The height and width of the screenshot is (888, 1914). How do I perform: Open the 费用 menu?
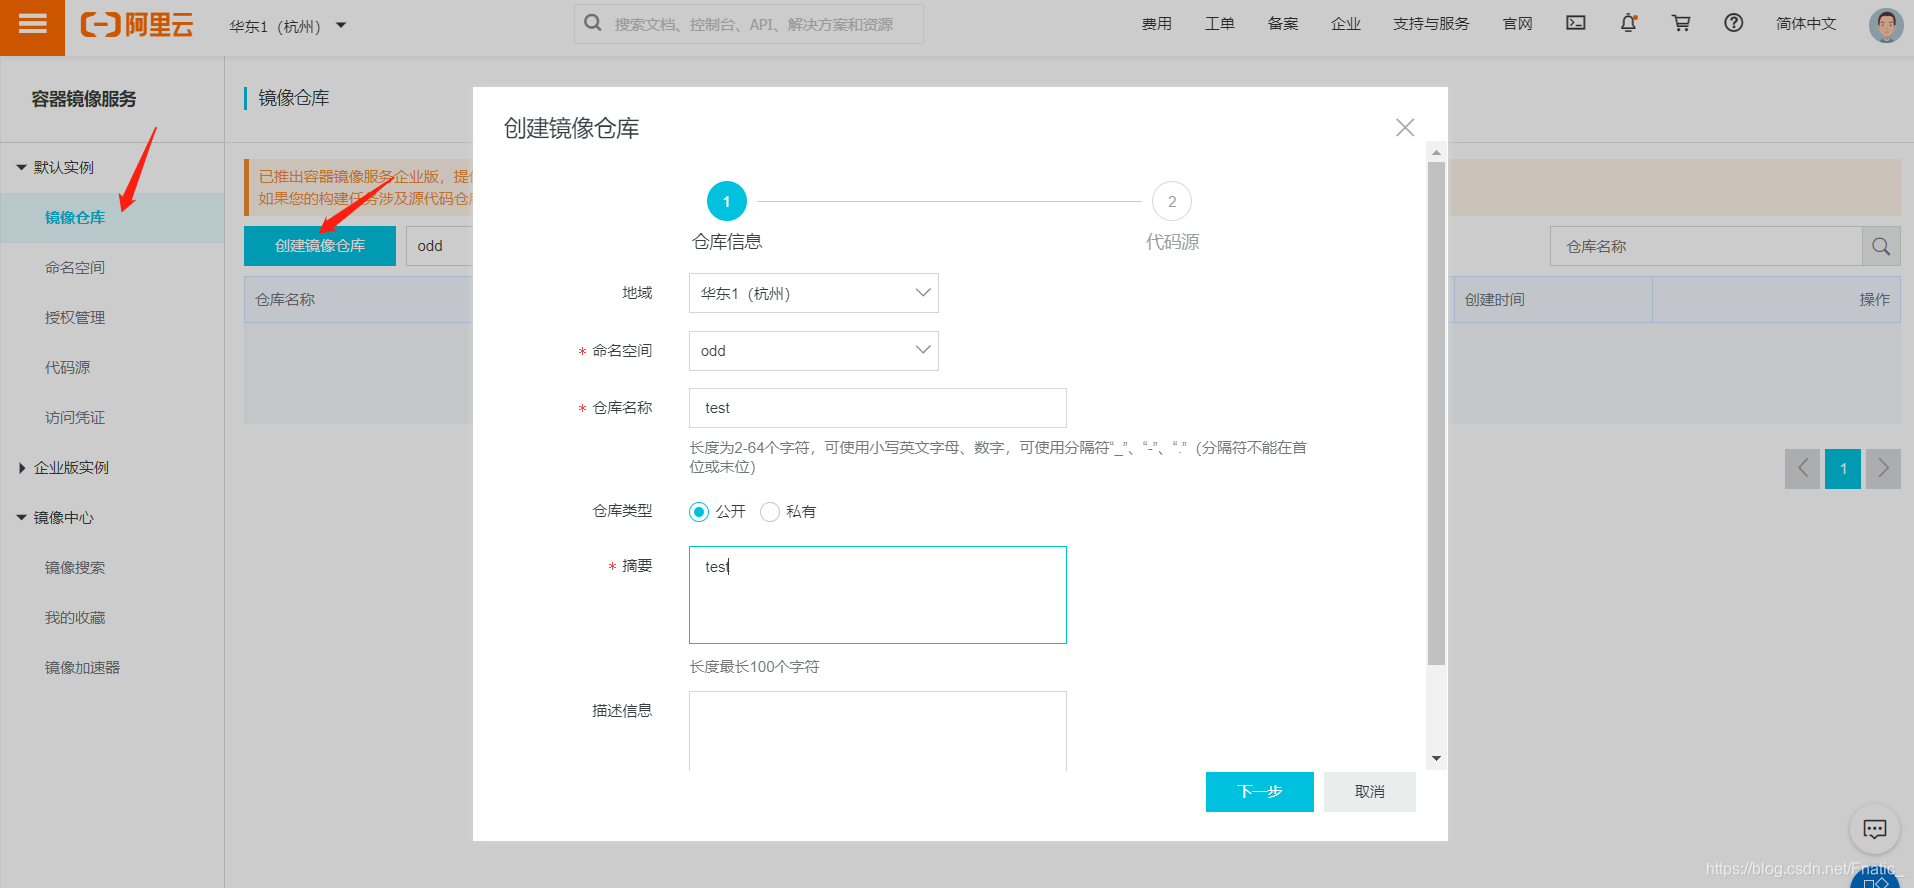click(1157, 23)
